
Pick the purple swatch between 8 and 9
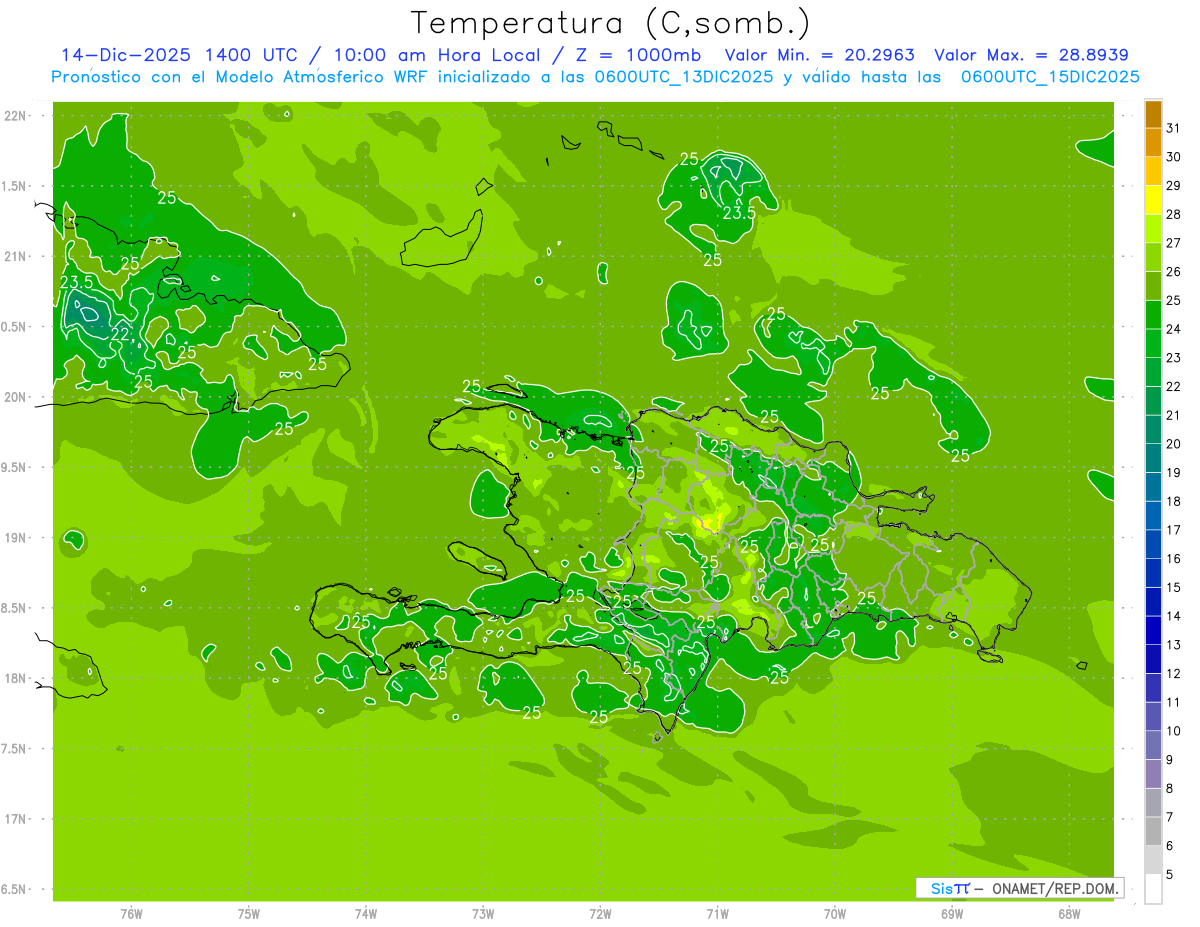(x=1153, y=775)
